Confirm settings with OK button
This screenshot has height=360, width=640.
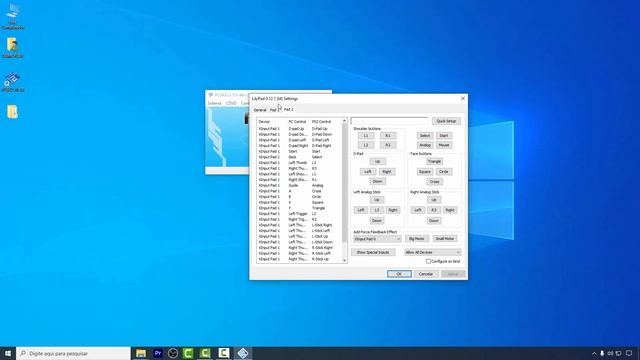pyautogui.click(x=399, y=274)
